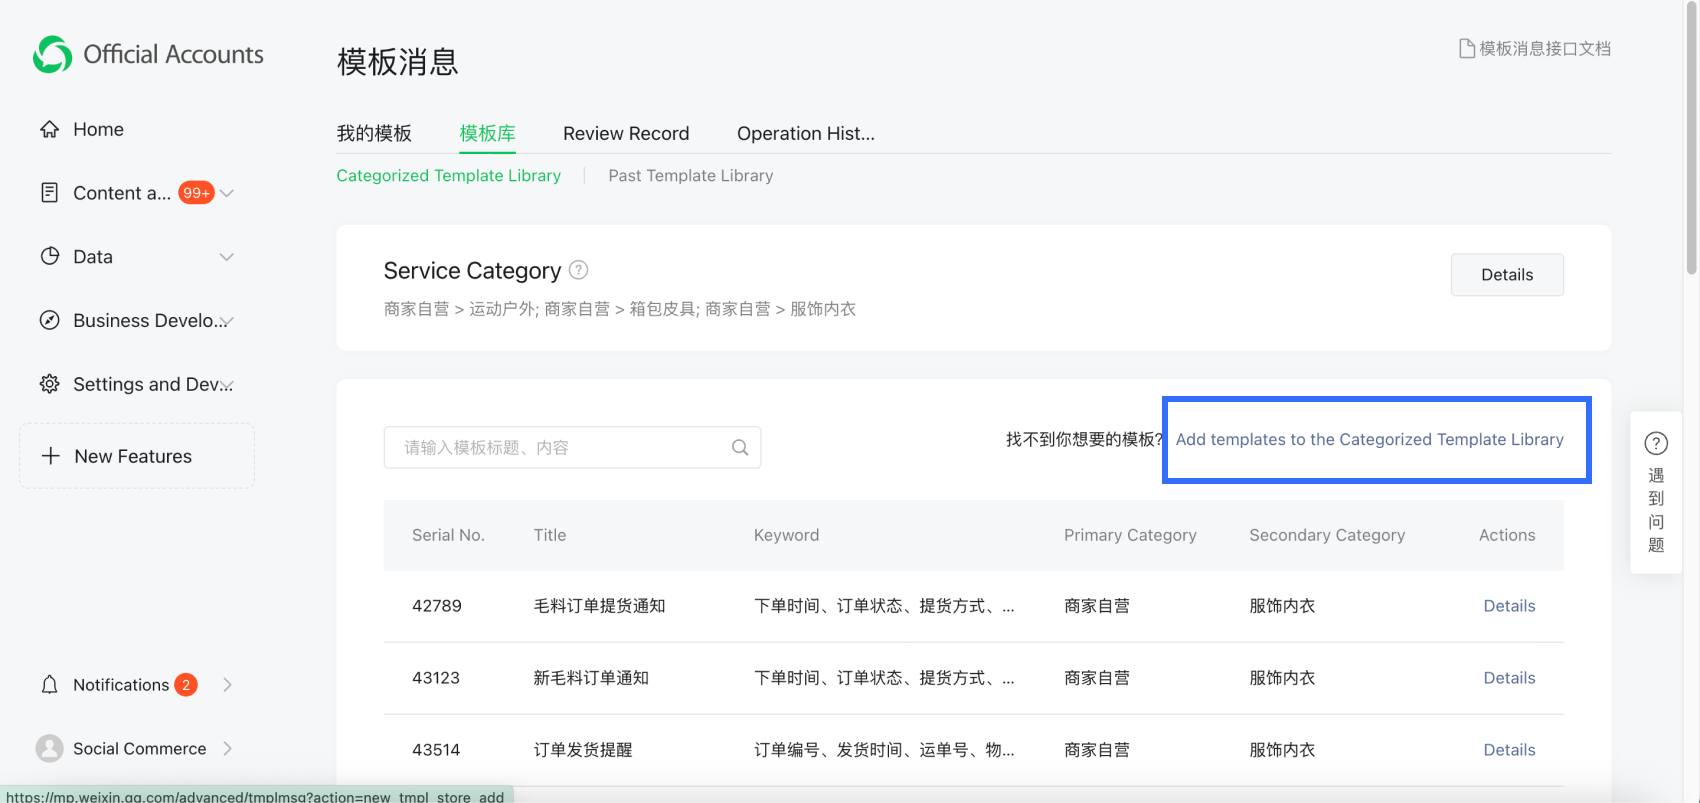Open the Notifications arrow

pos(228,685)
